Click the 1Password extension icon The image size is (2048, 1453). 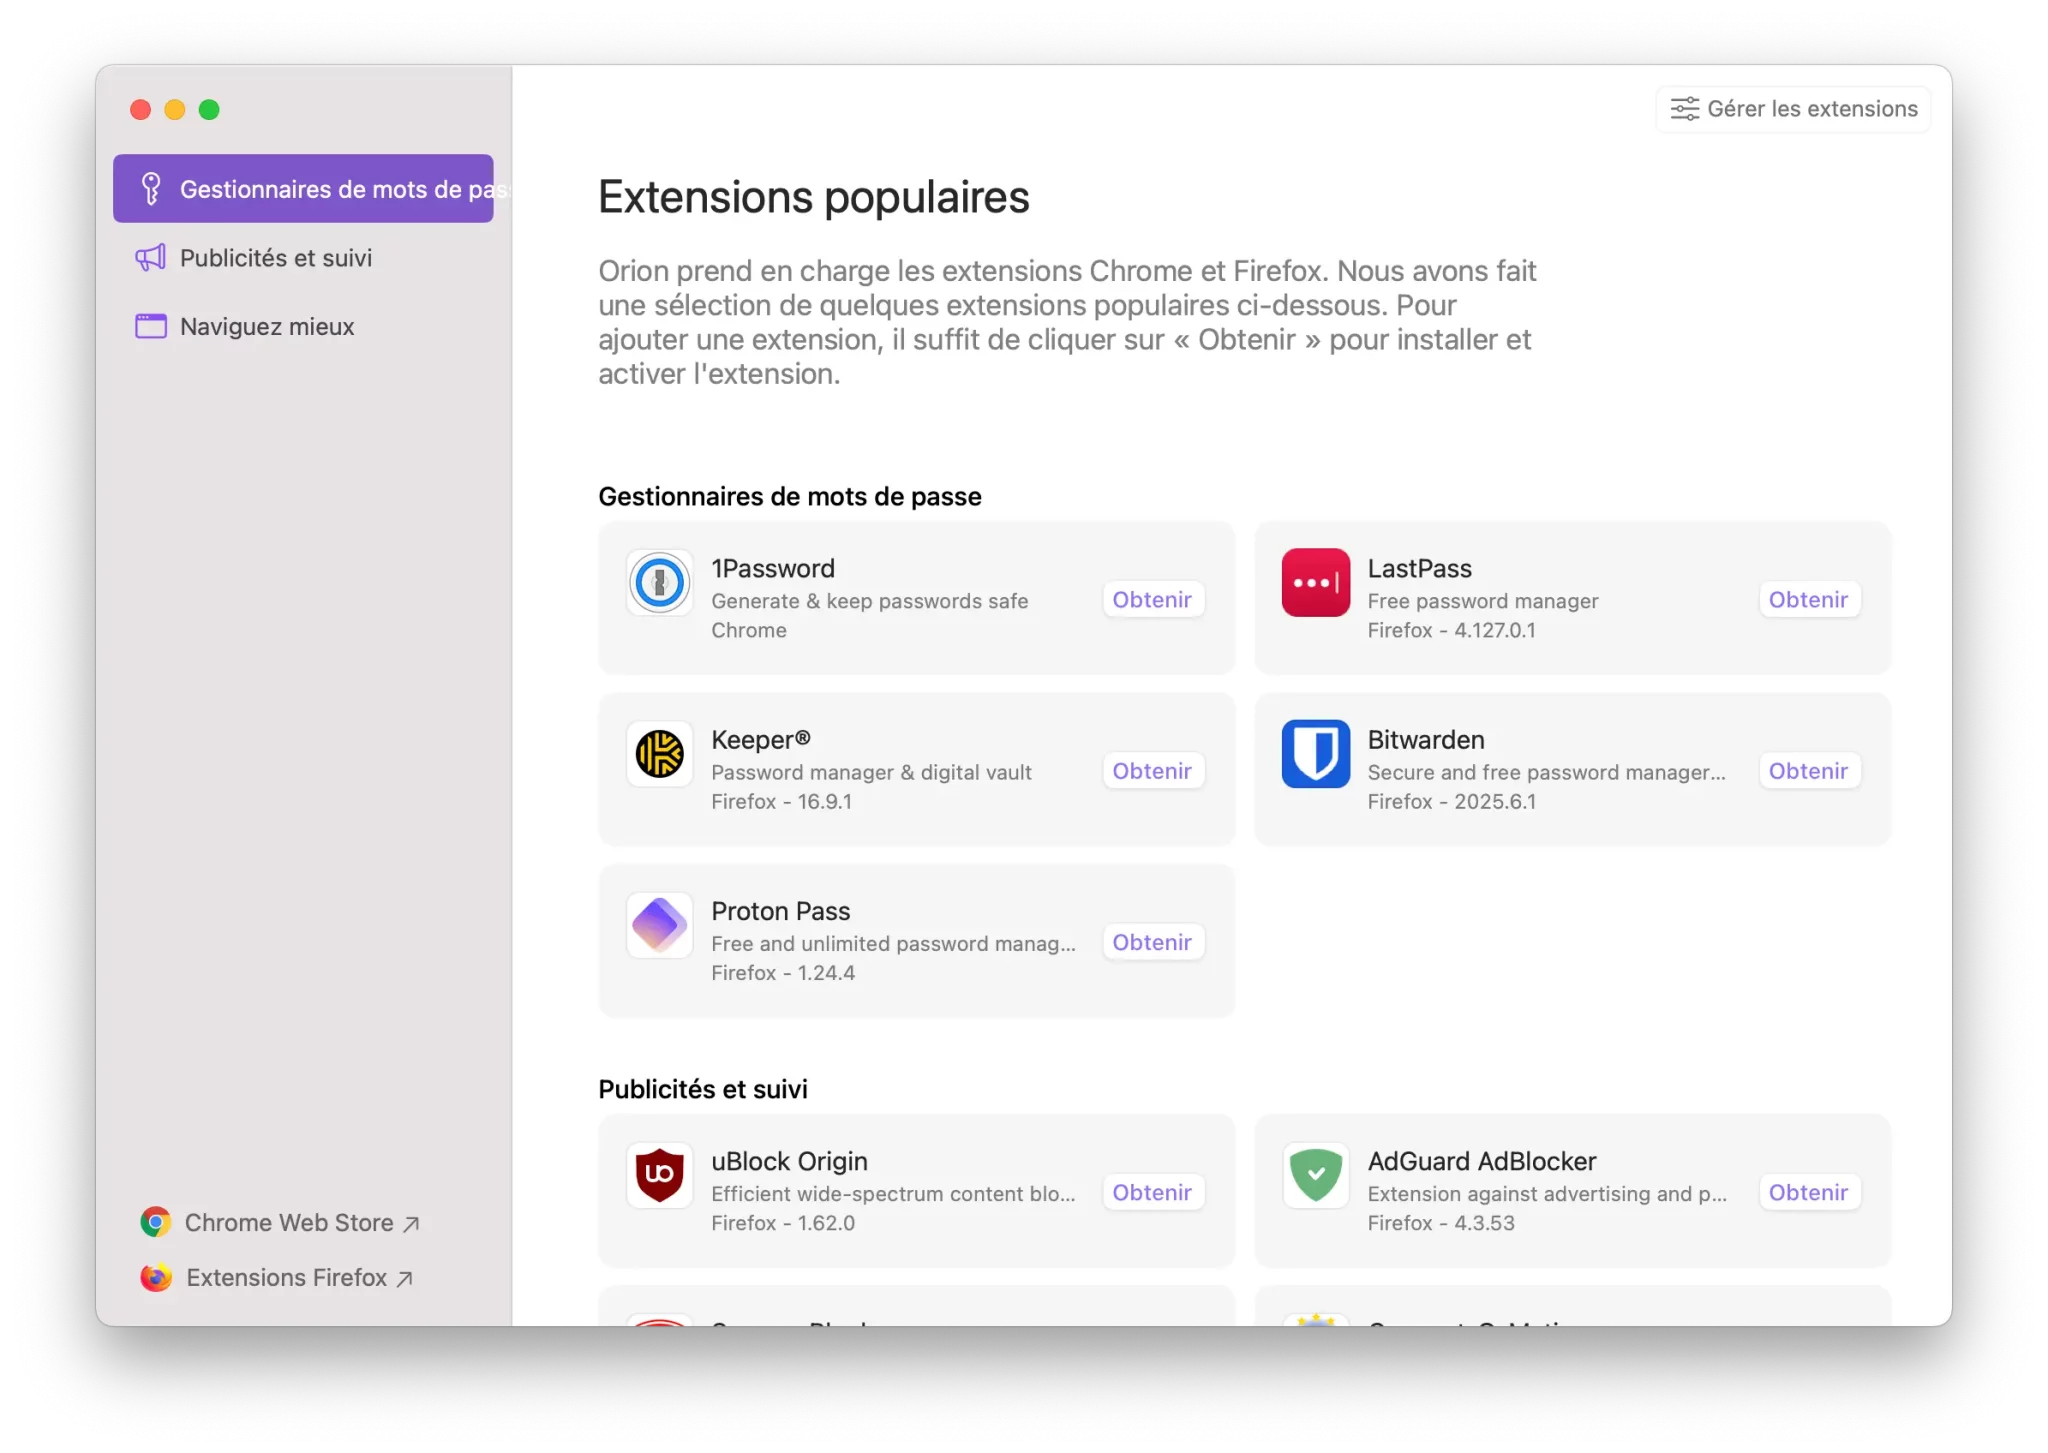tap(659, 583)
